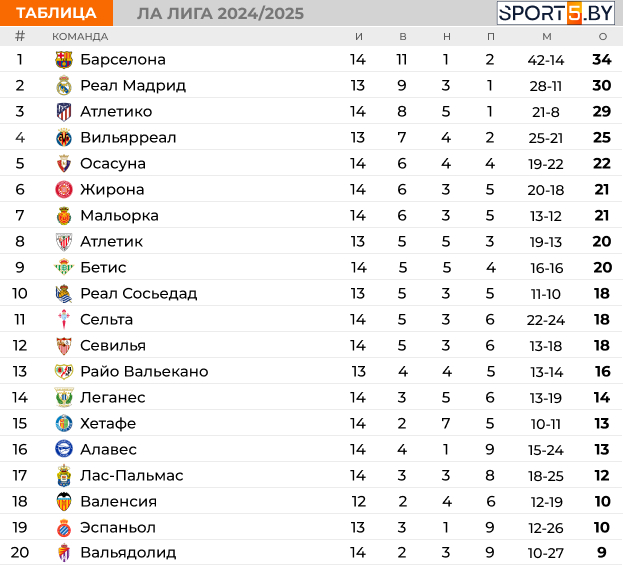Click the Getafe crest icon
The width and height of the screenshot is (623, 565).
point(64,424)
